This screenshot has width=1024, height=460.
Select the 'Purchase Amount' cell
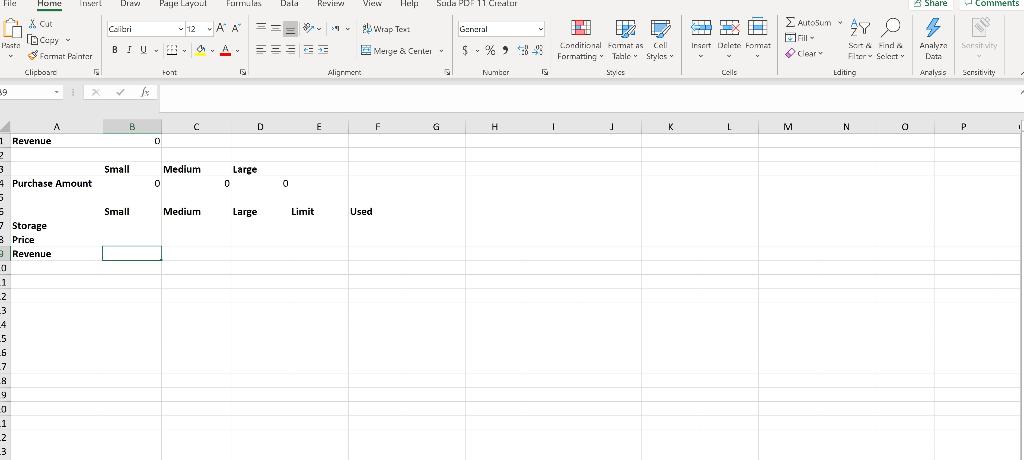[56, 184]
